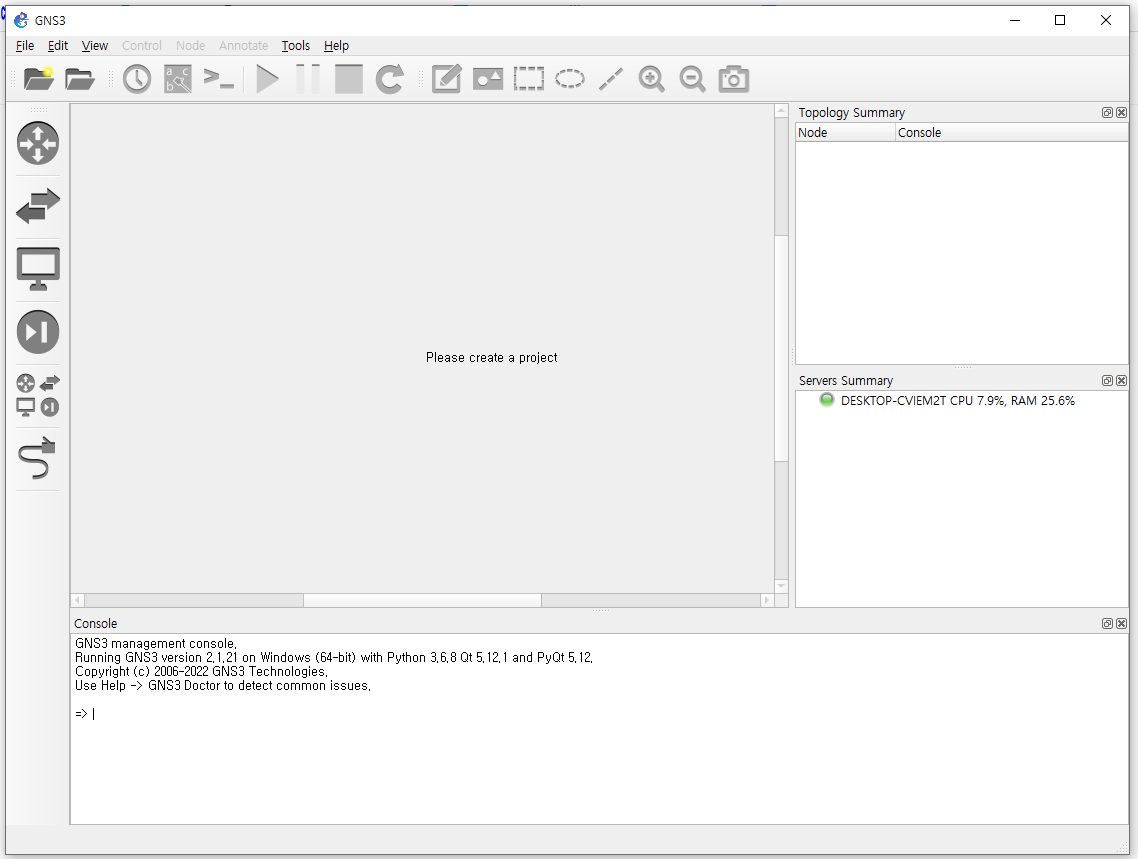1138x859 pixels.
Task: Take a screenshot camera icon
Action: [x=734, y=78]
